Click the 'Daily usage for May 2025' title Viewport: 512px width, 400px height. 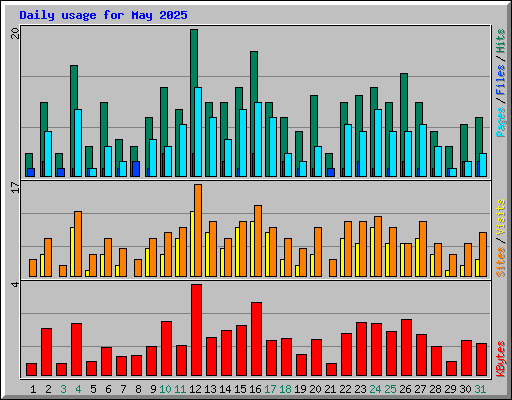point(103,15)
